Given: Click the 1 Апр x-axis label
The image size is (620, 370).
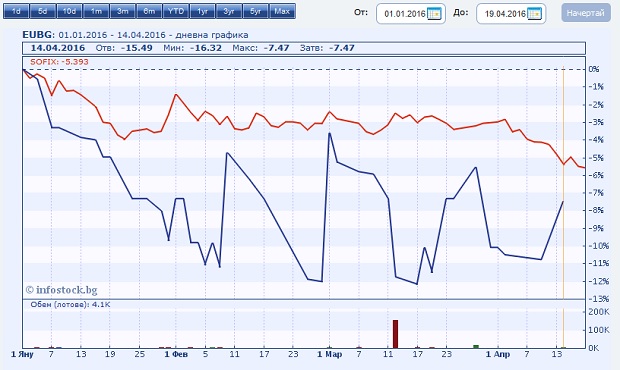Looking at the screenshot, I should [x=498, y=354].
